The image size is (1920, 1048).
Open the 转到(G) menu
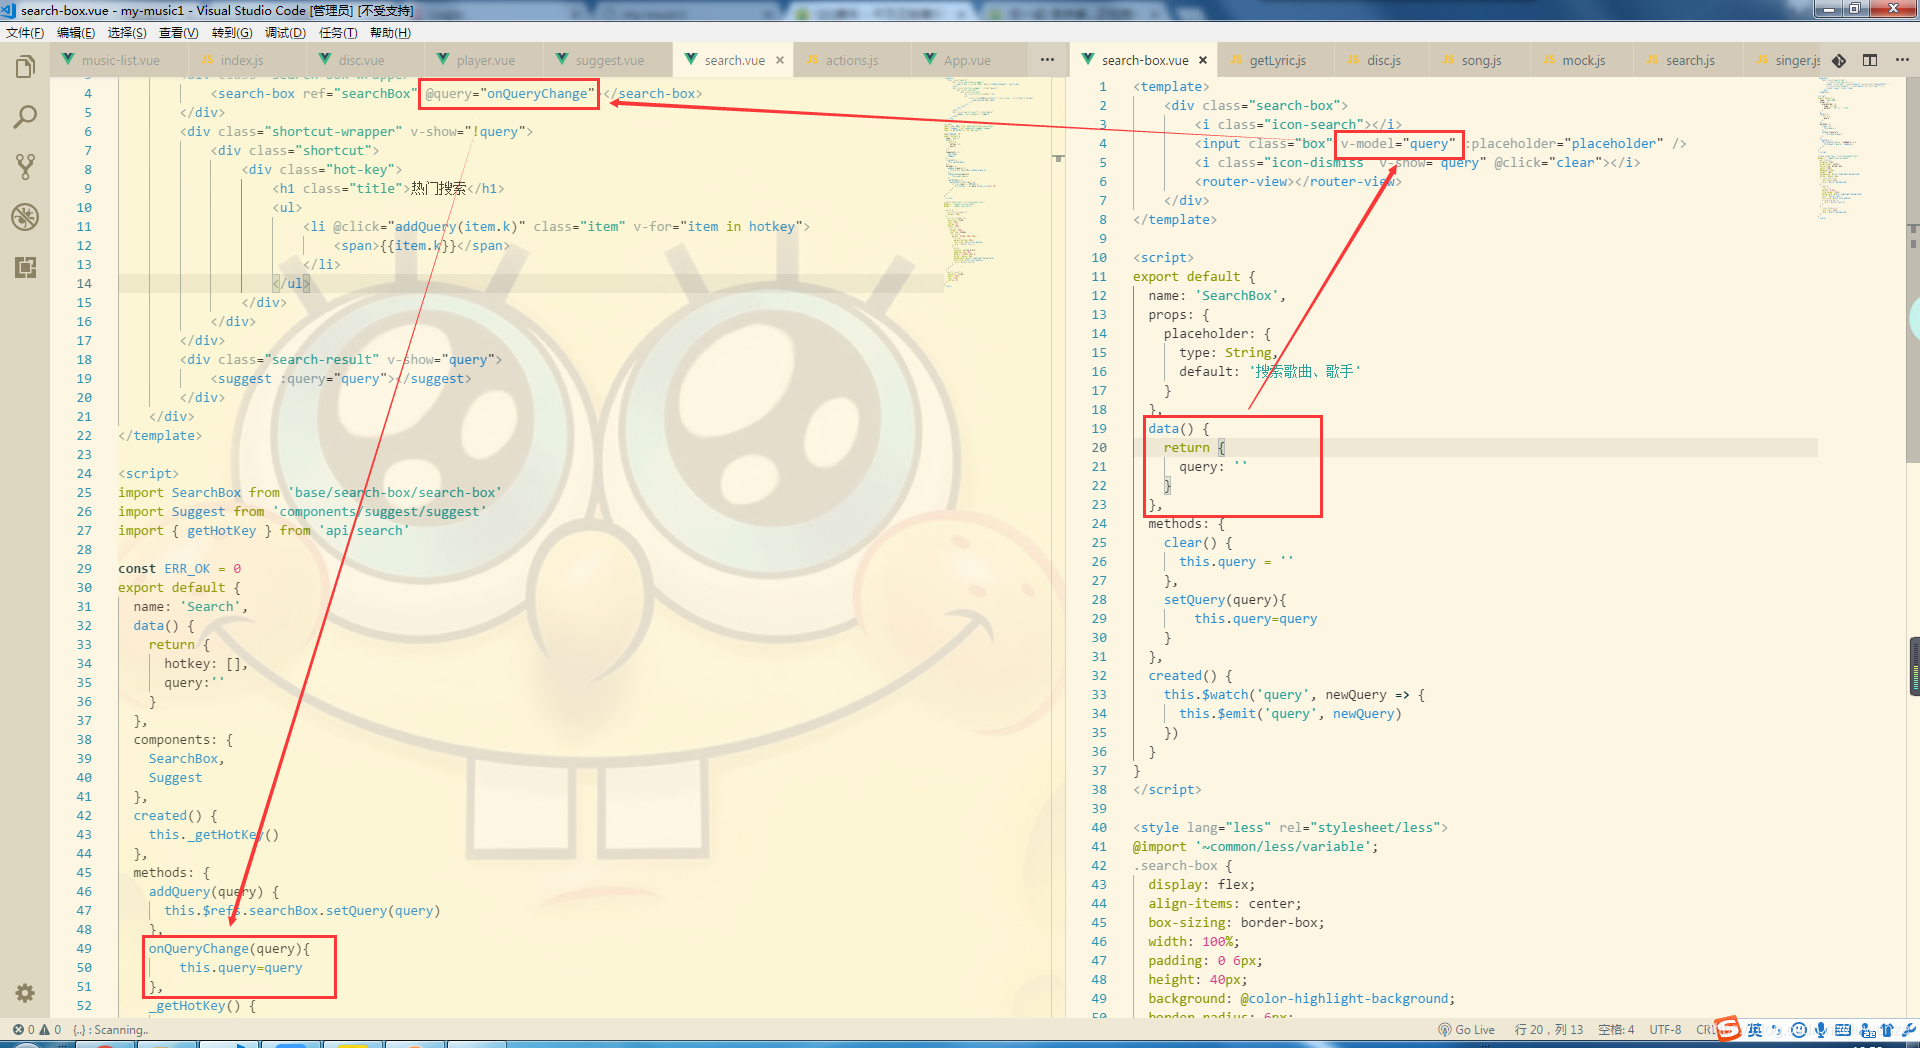pyautogui.click(x=232, y=33)
